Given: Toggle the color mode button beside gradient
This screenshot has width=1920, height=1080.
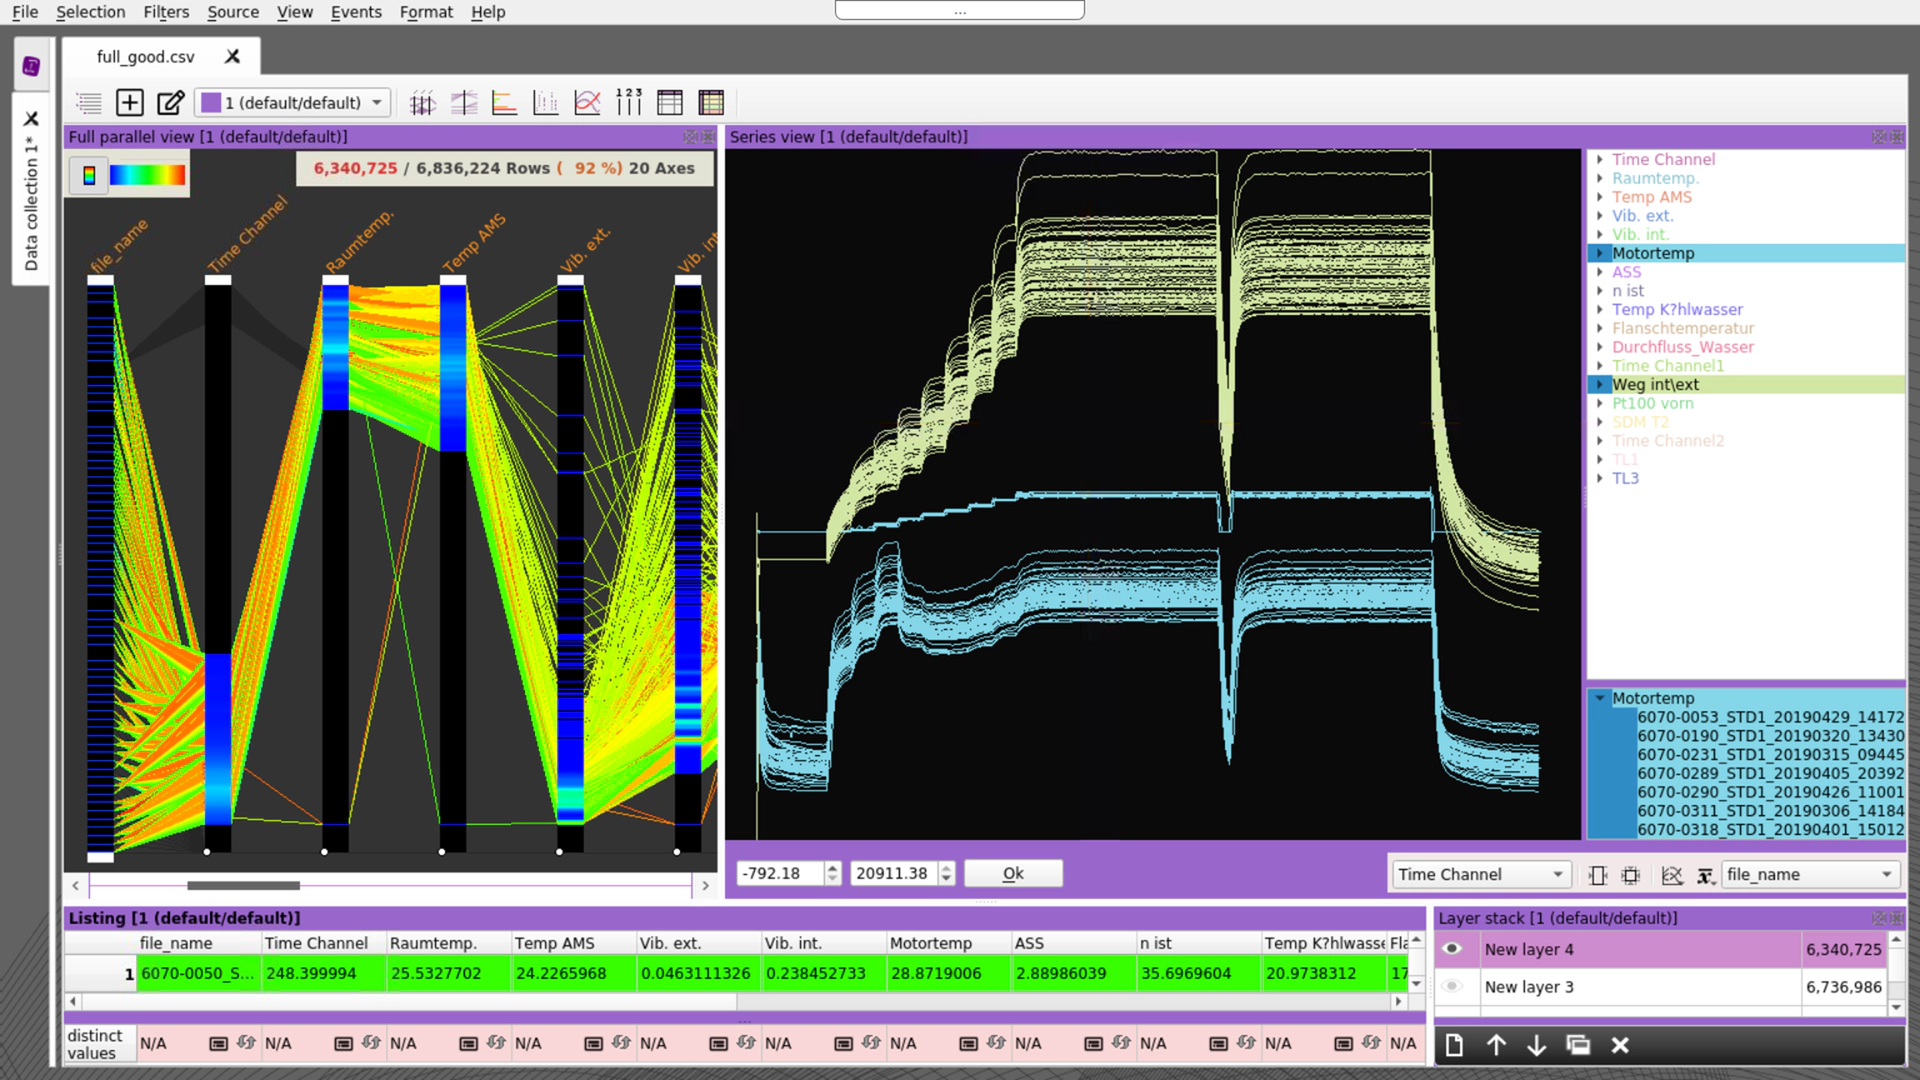Looking at the screenshot, I should pos(89,176).
